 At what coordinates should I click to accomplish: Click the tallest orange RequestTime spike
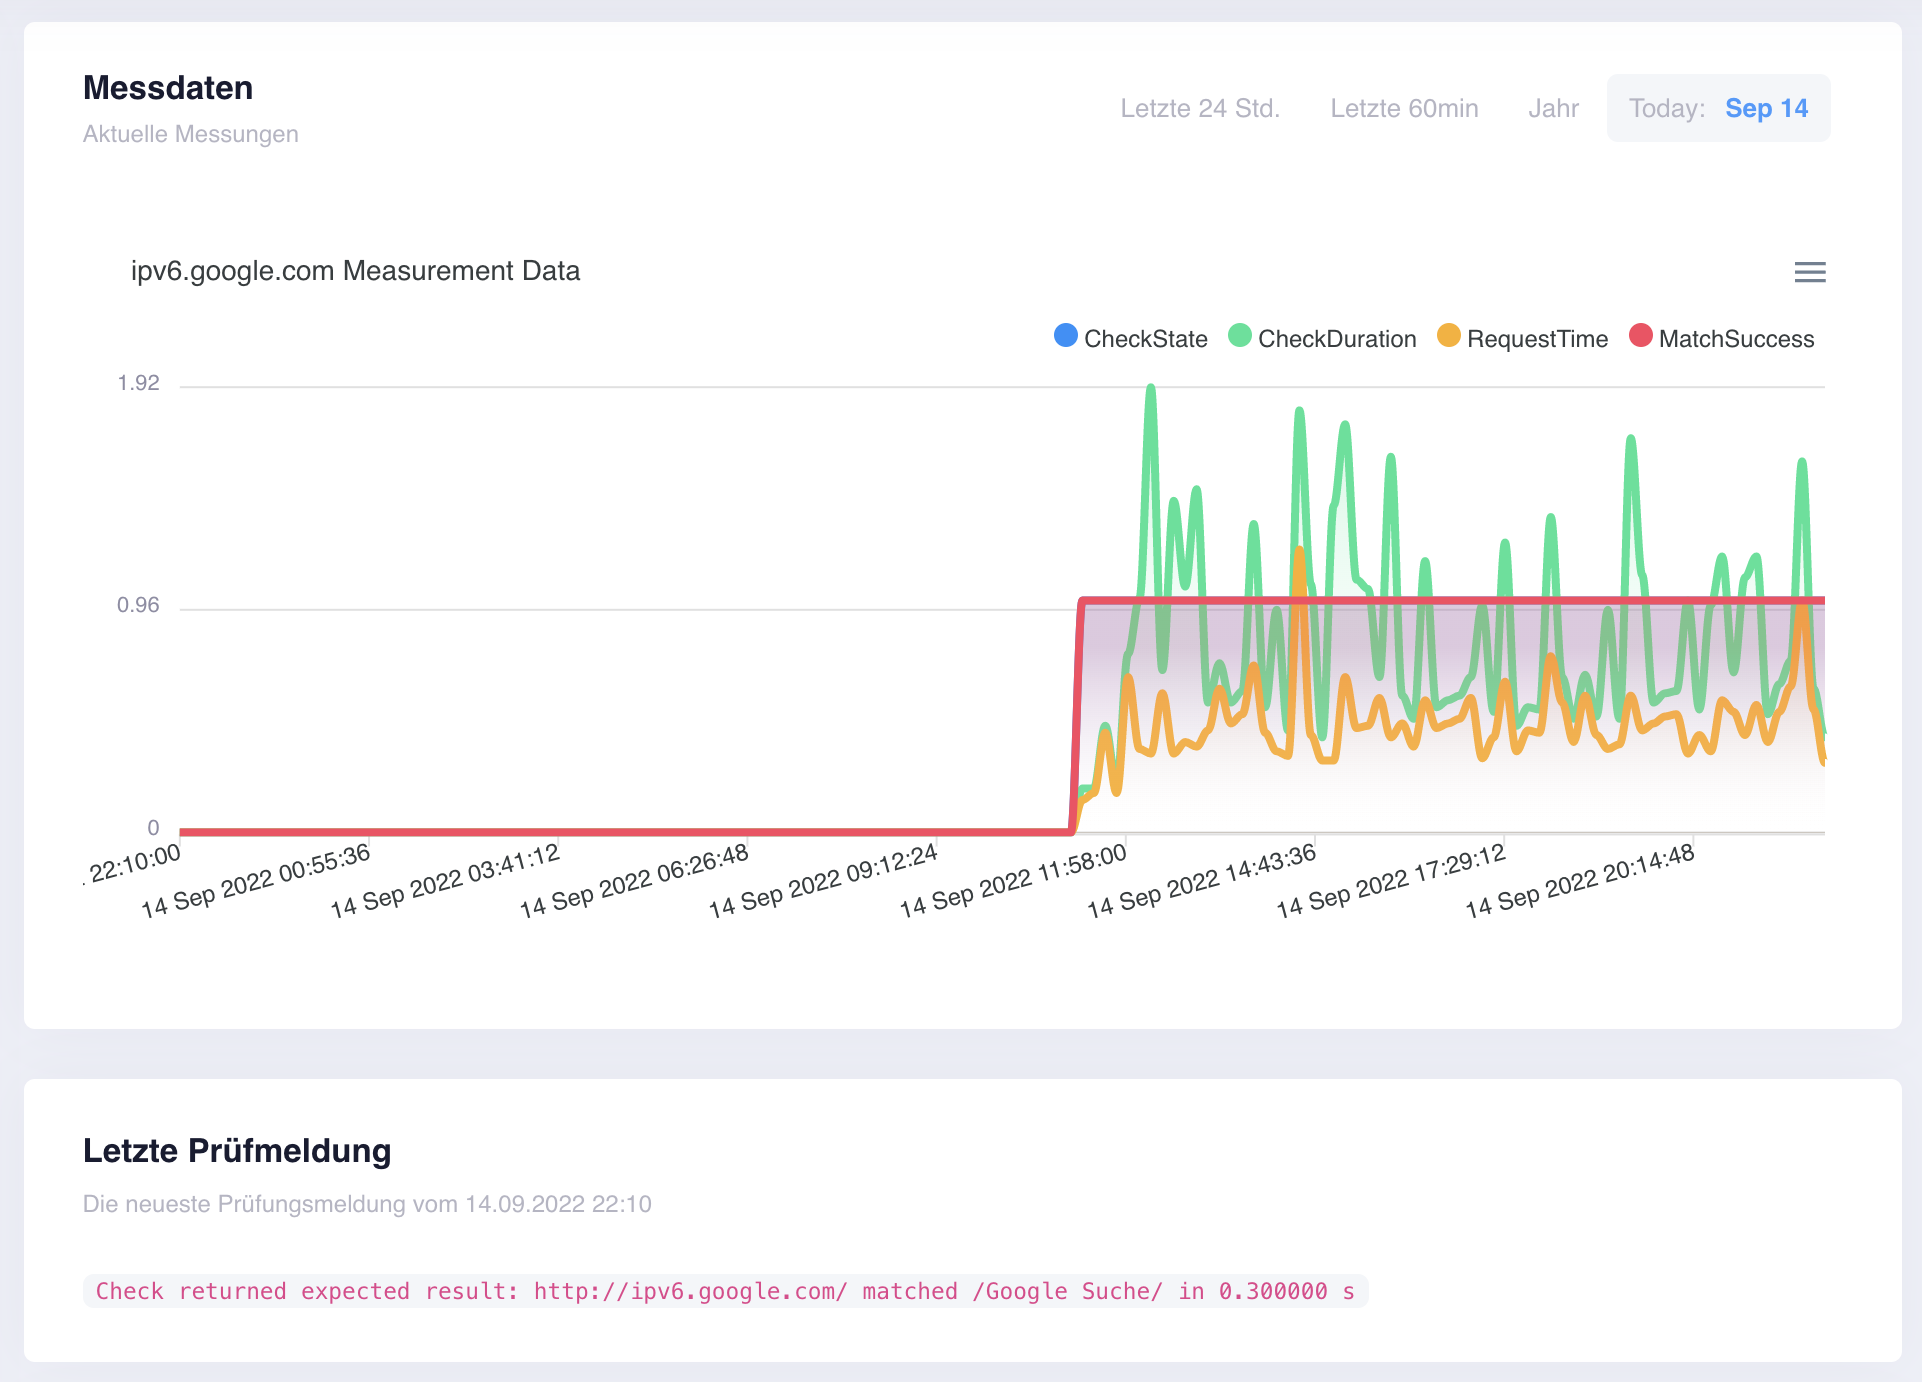pyautogui.click(x=1299, y=552)
